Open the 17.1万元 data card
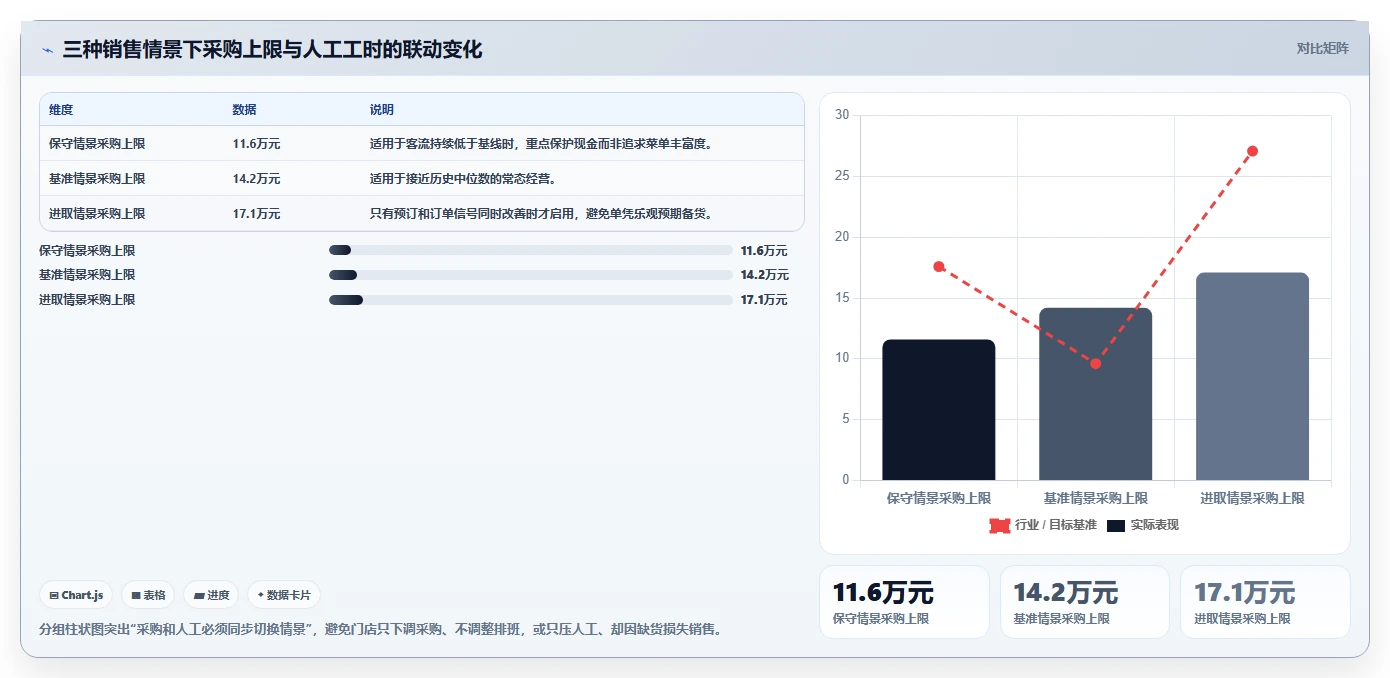The image size is (1390, 678). click(1265, 602)
